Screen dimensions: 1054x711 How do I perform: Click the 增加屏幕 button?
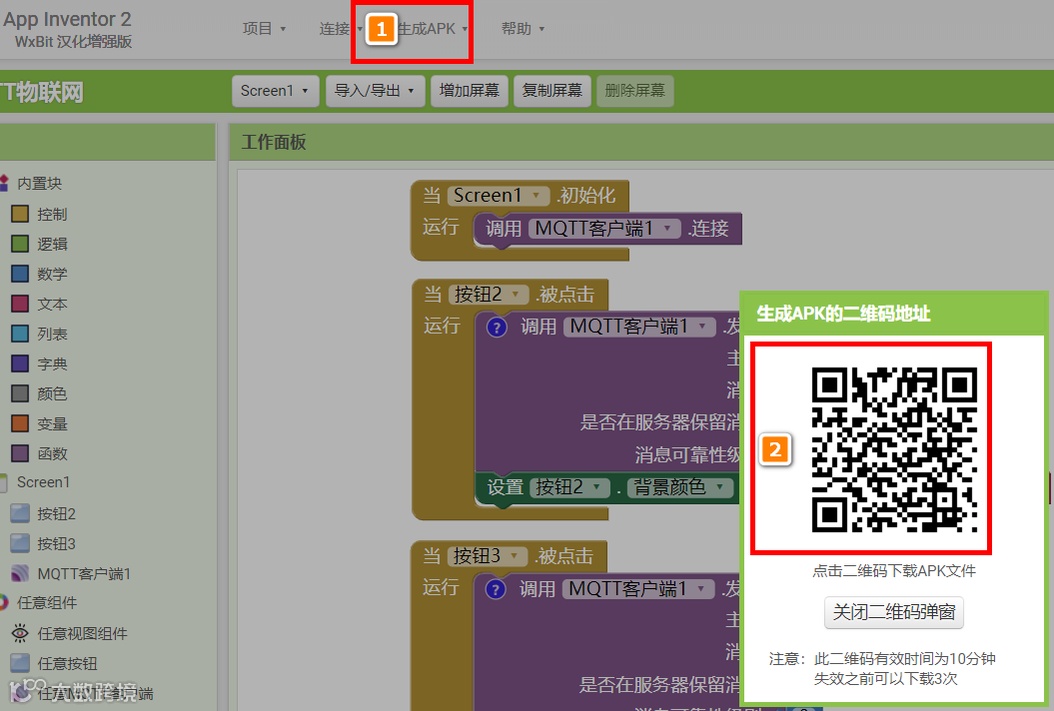tap(469, 91)
